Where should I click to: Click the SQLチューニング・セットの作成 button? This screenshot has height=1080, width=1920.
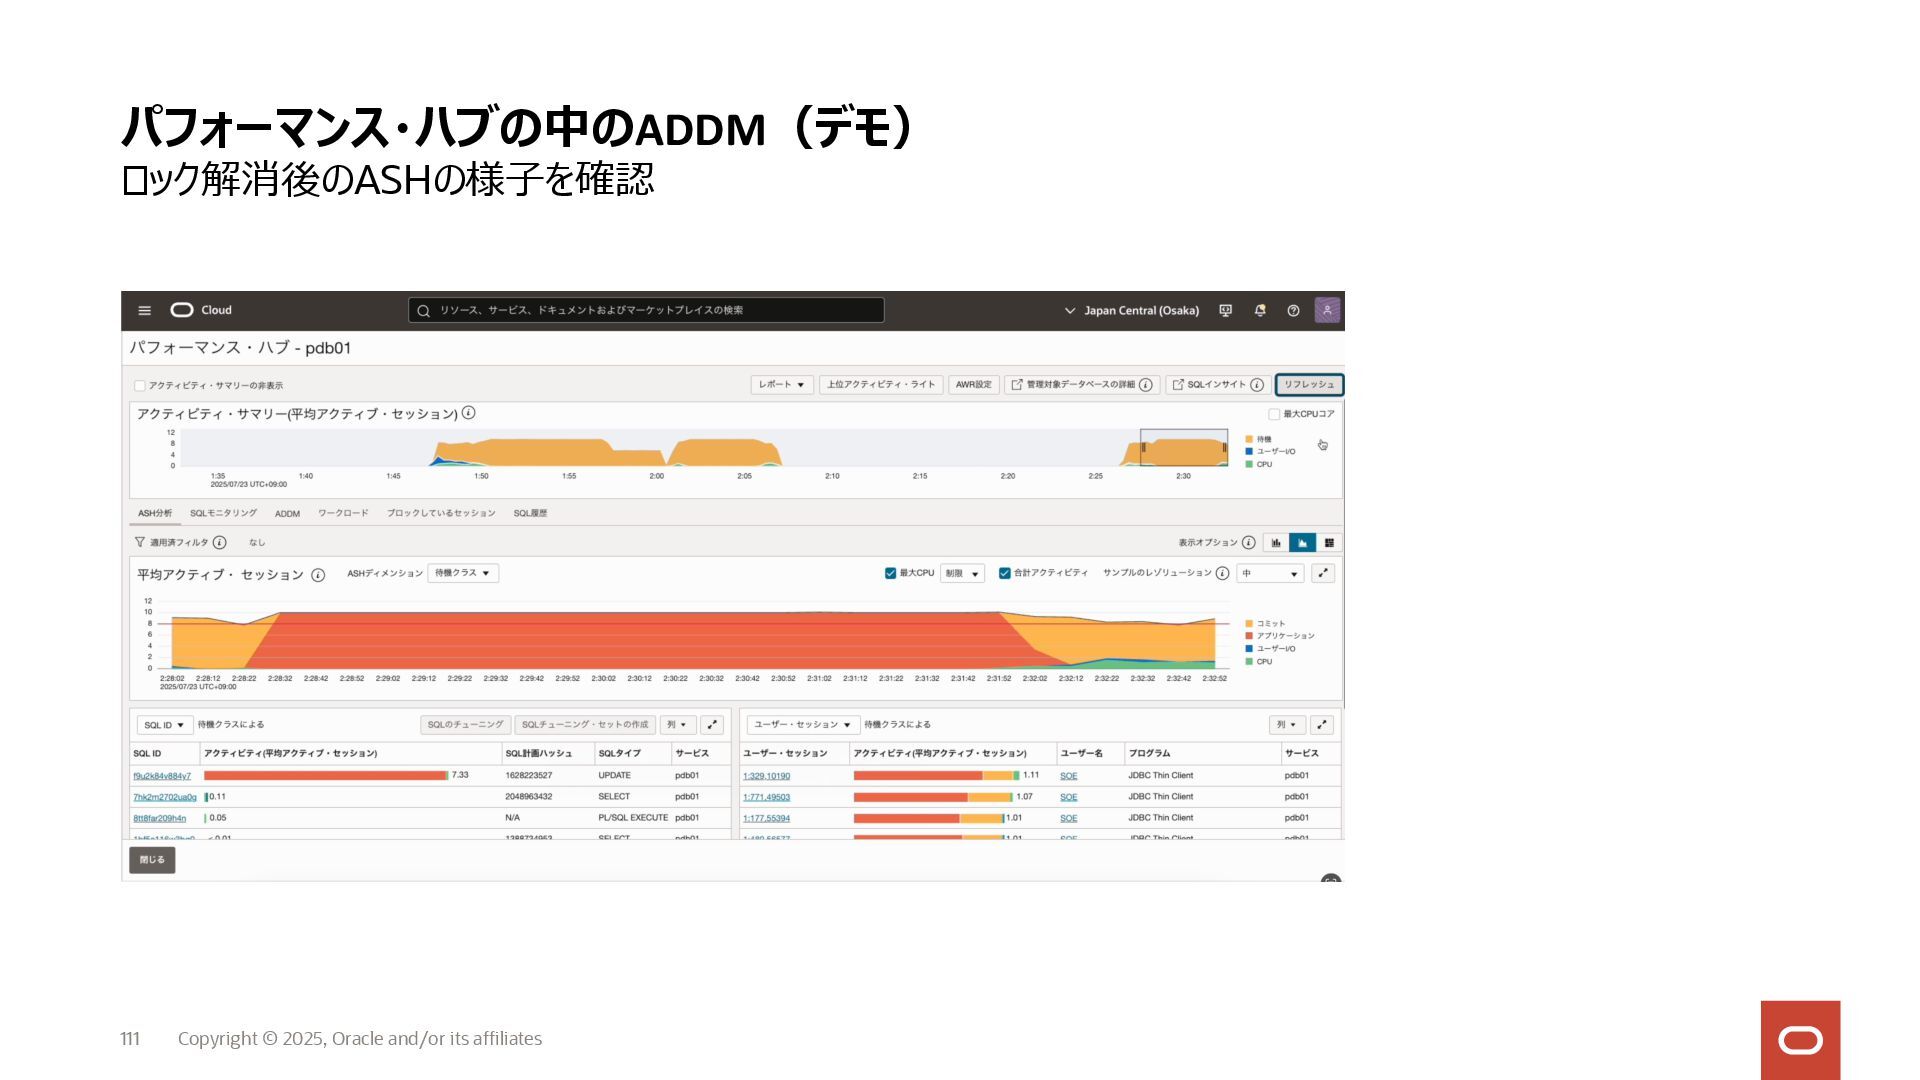click(x=585, y=725)
